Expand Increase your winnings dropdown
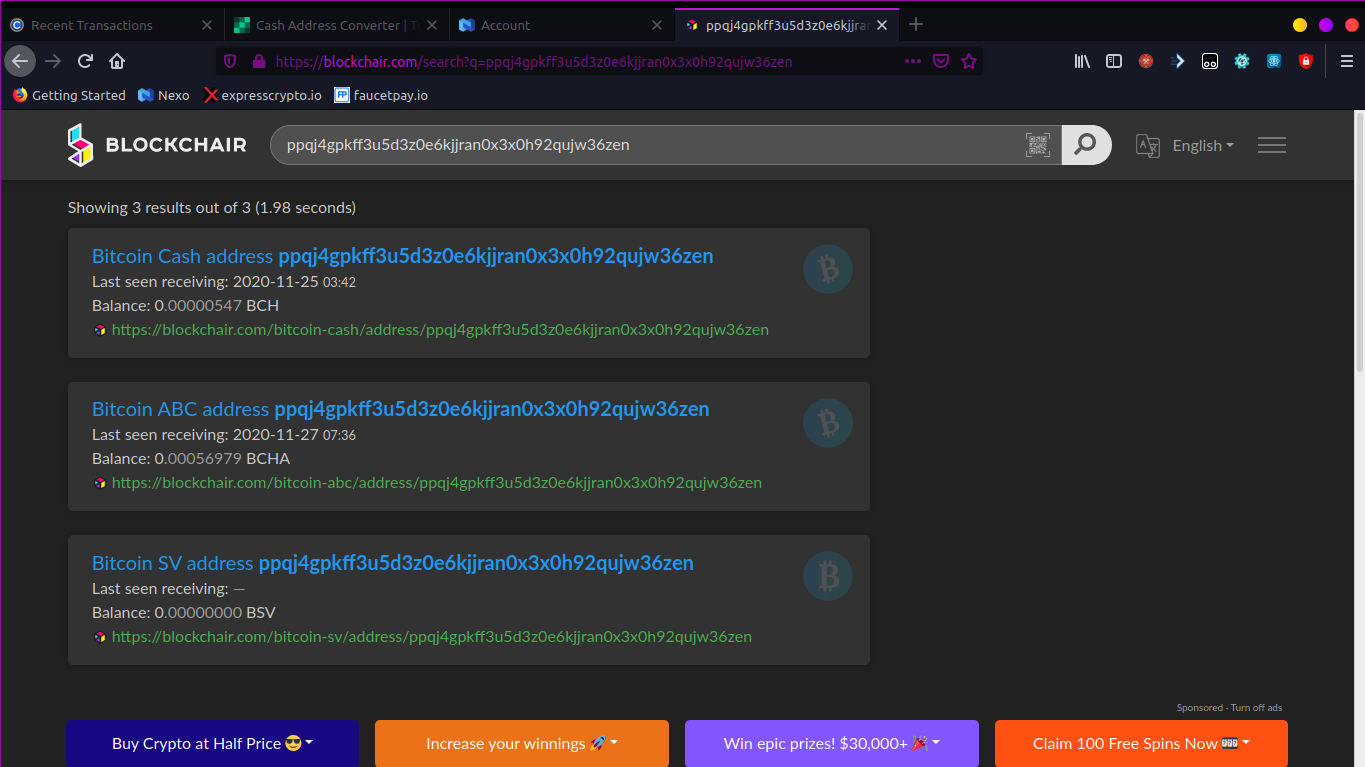 522,743
